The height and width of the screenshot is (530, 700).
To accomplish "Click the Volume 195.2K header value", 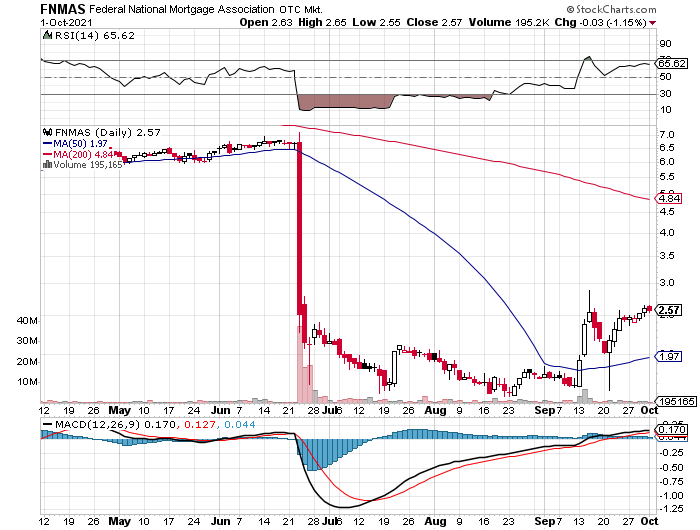I will coord(508,22).
